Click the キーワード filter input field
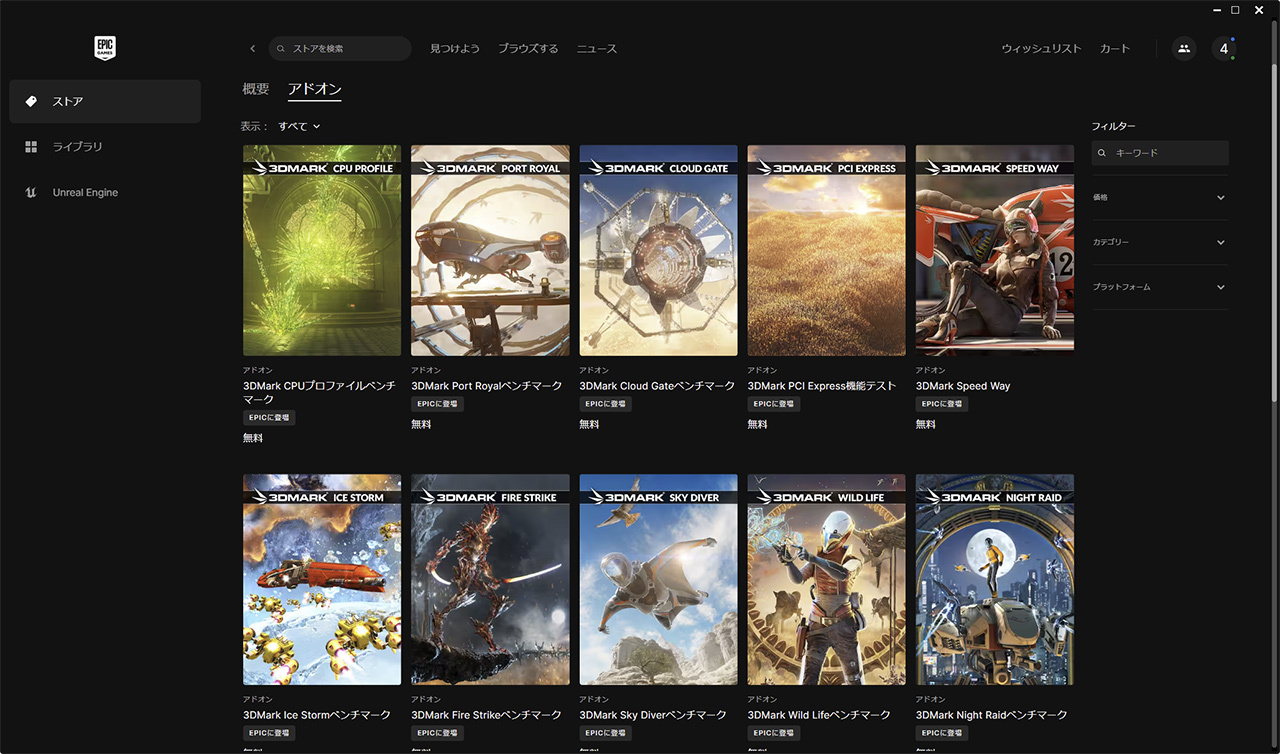This screenshot has height=754, width=1280. pyautogui.click(x=1168, y=153)
